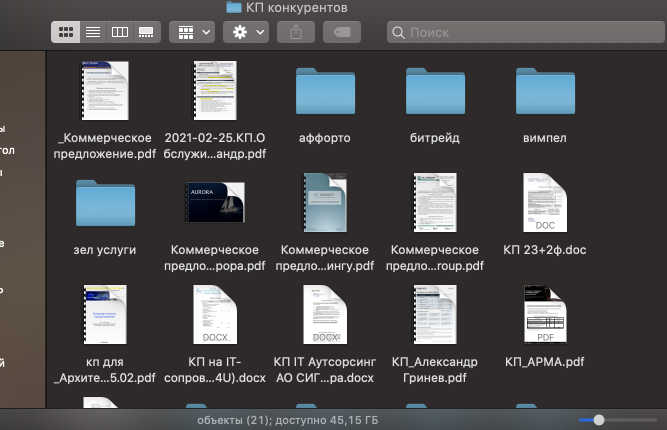
Task: Click the аффорто folder name
Action: tap(325, 138)
